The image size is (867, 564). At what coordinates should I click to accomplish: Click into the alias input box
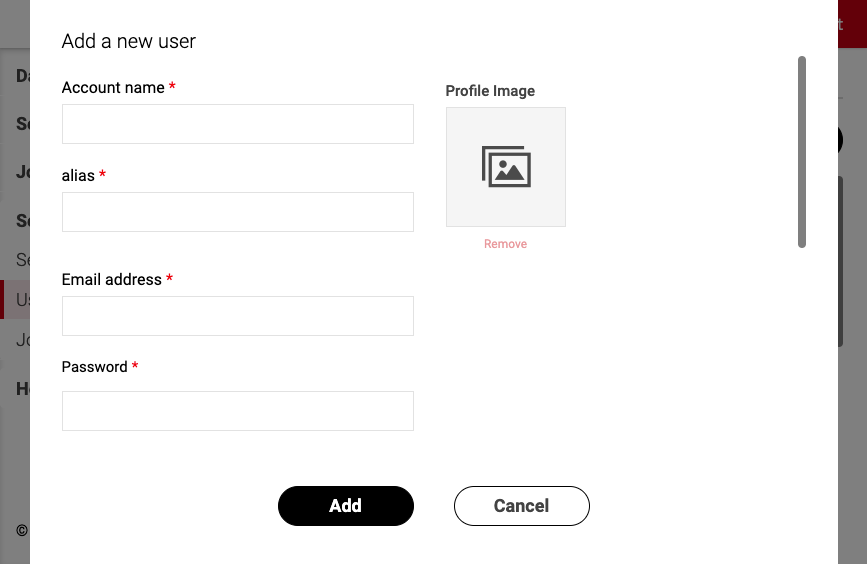point(238,212)
